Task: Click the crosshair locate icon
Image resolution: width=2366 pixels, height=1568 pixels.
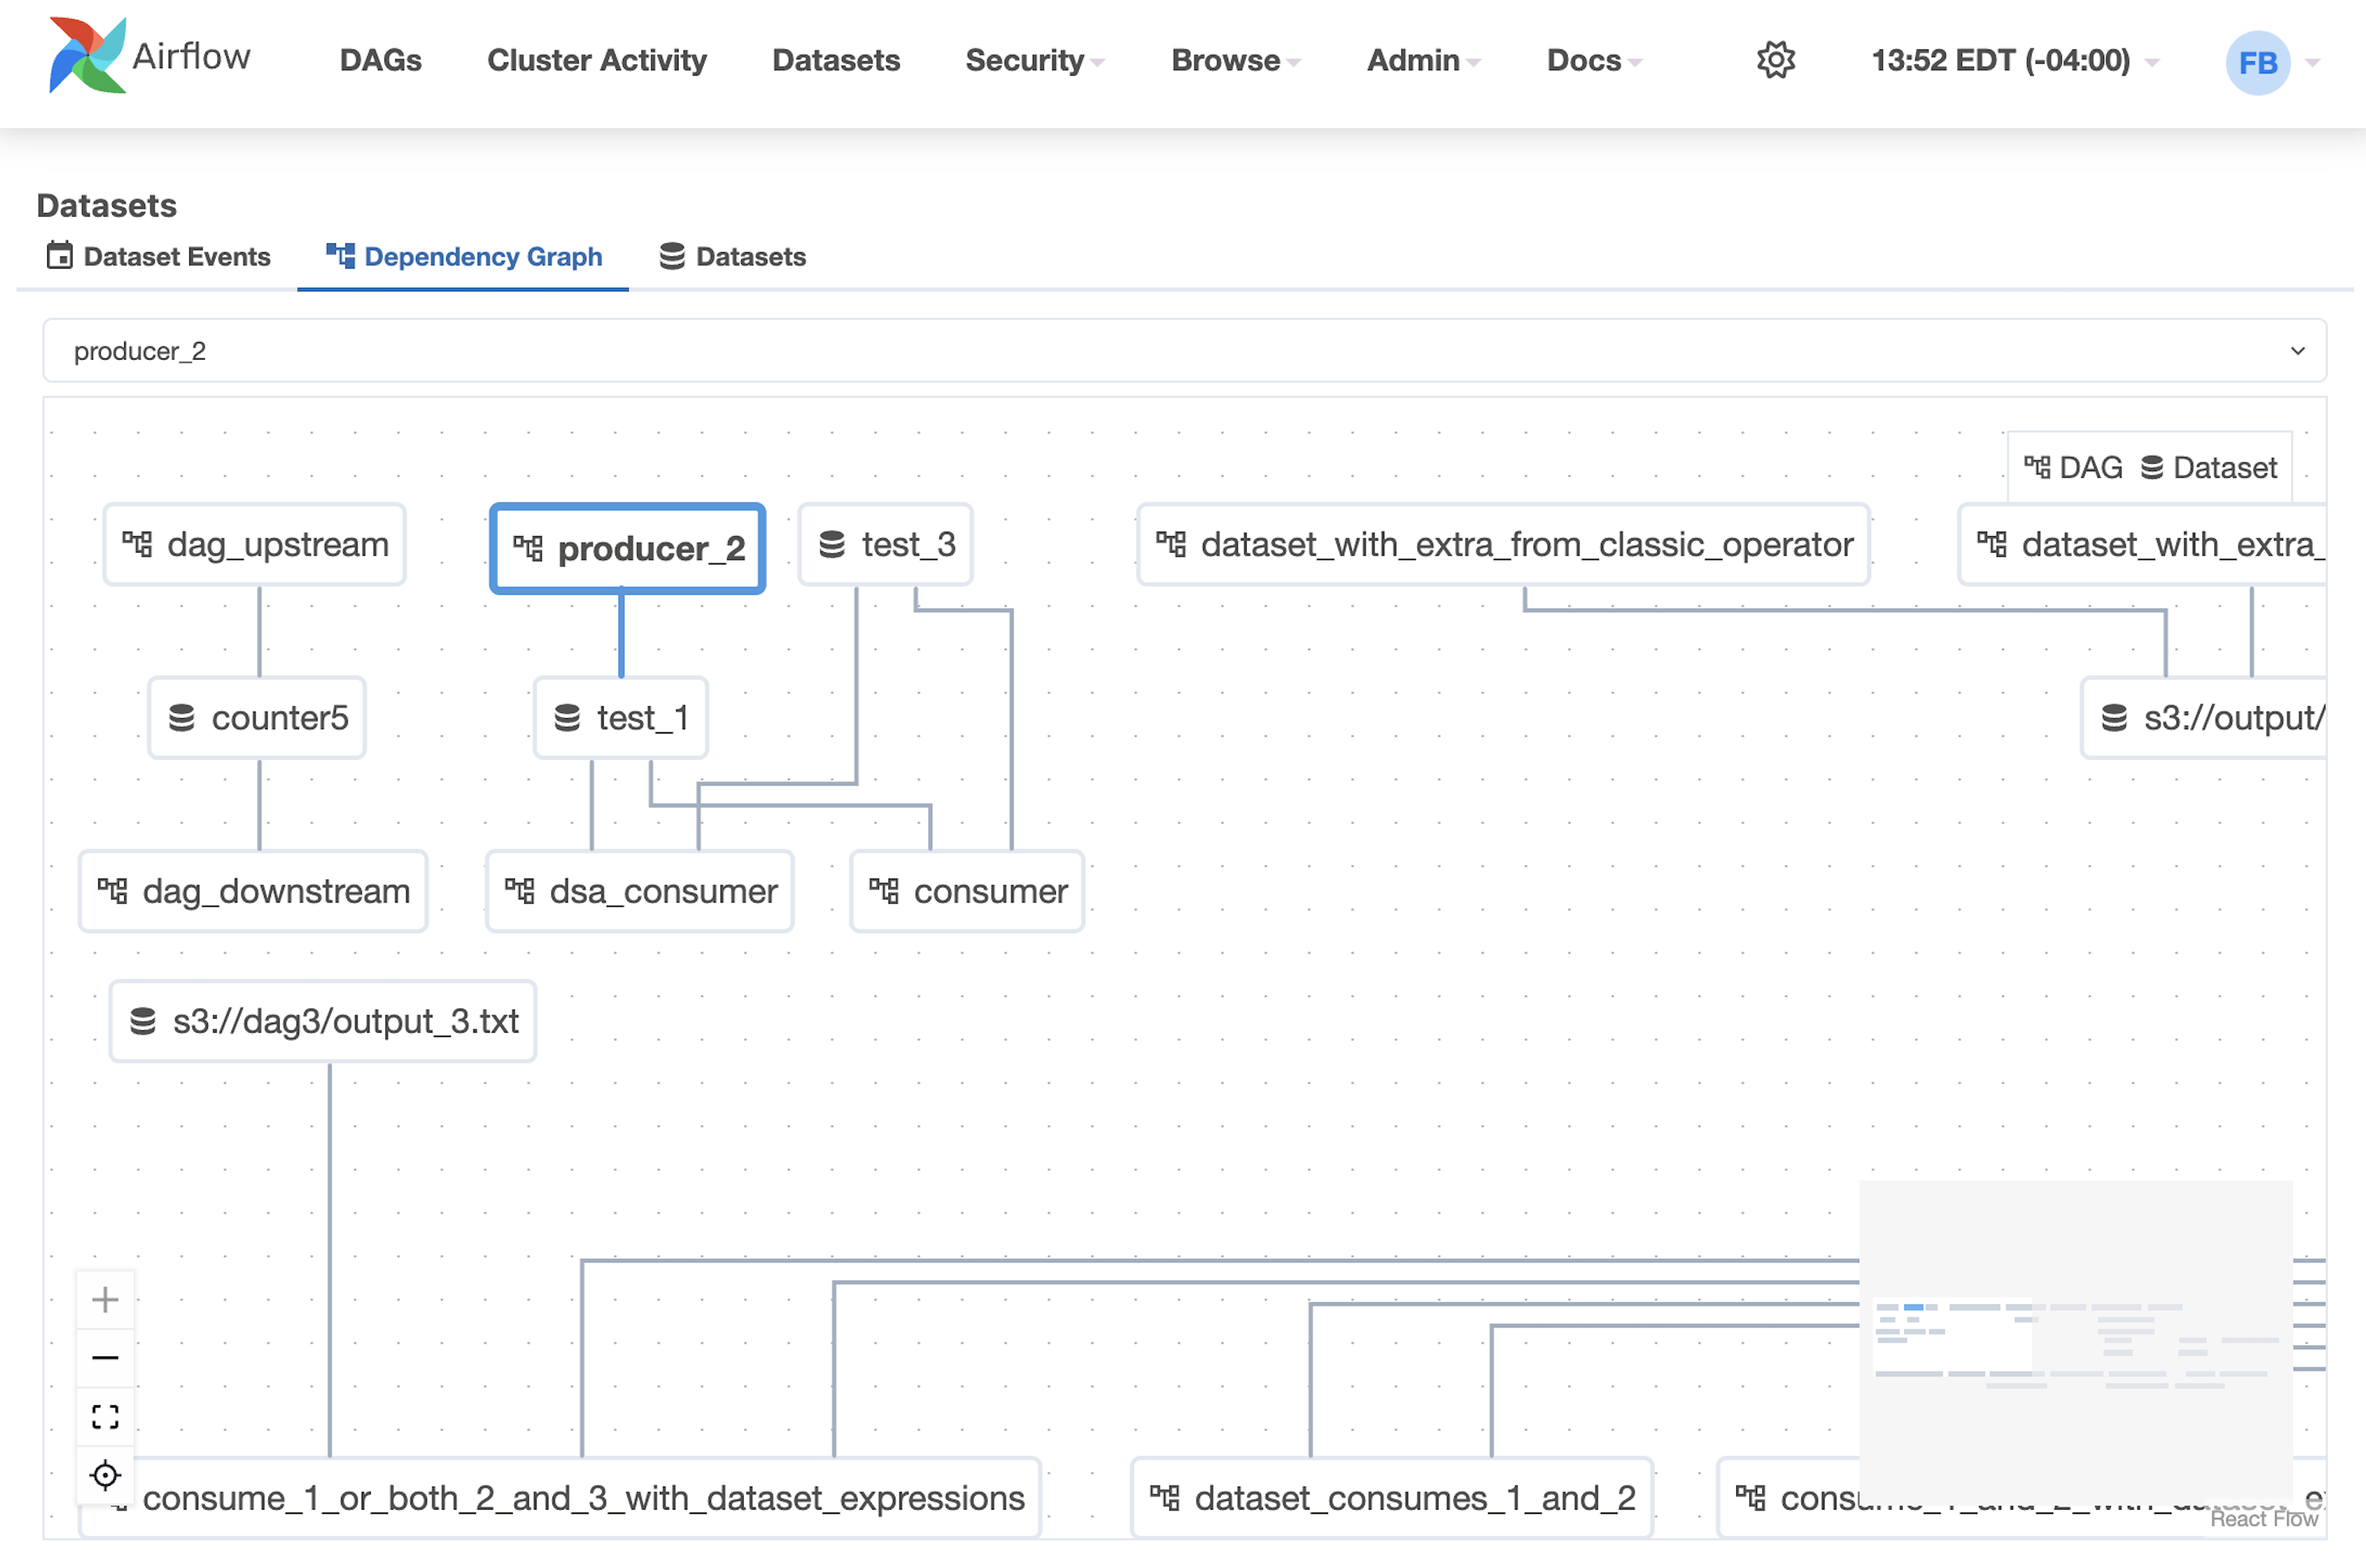Action: 105,1475
